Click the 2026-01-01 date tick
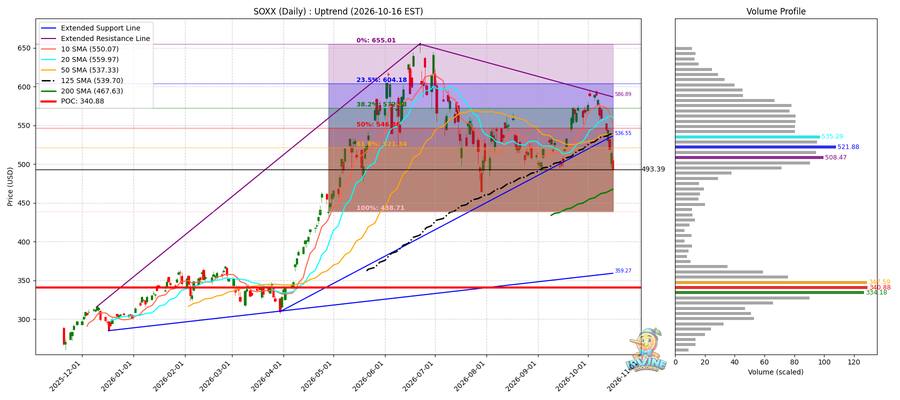900x400 pixels. click(x=118, y=376)
